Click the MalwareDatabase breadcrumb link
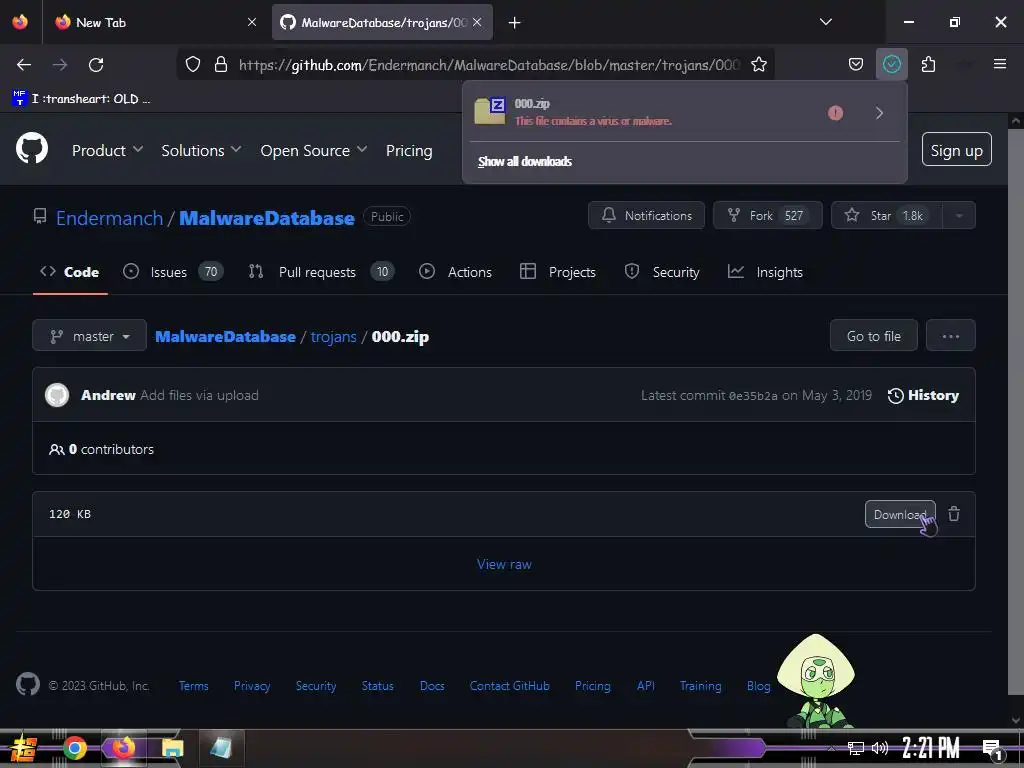This screenshot has width=1024, height=768. tap(225, 336)
